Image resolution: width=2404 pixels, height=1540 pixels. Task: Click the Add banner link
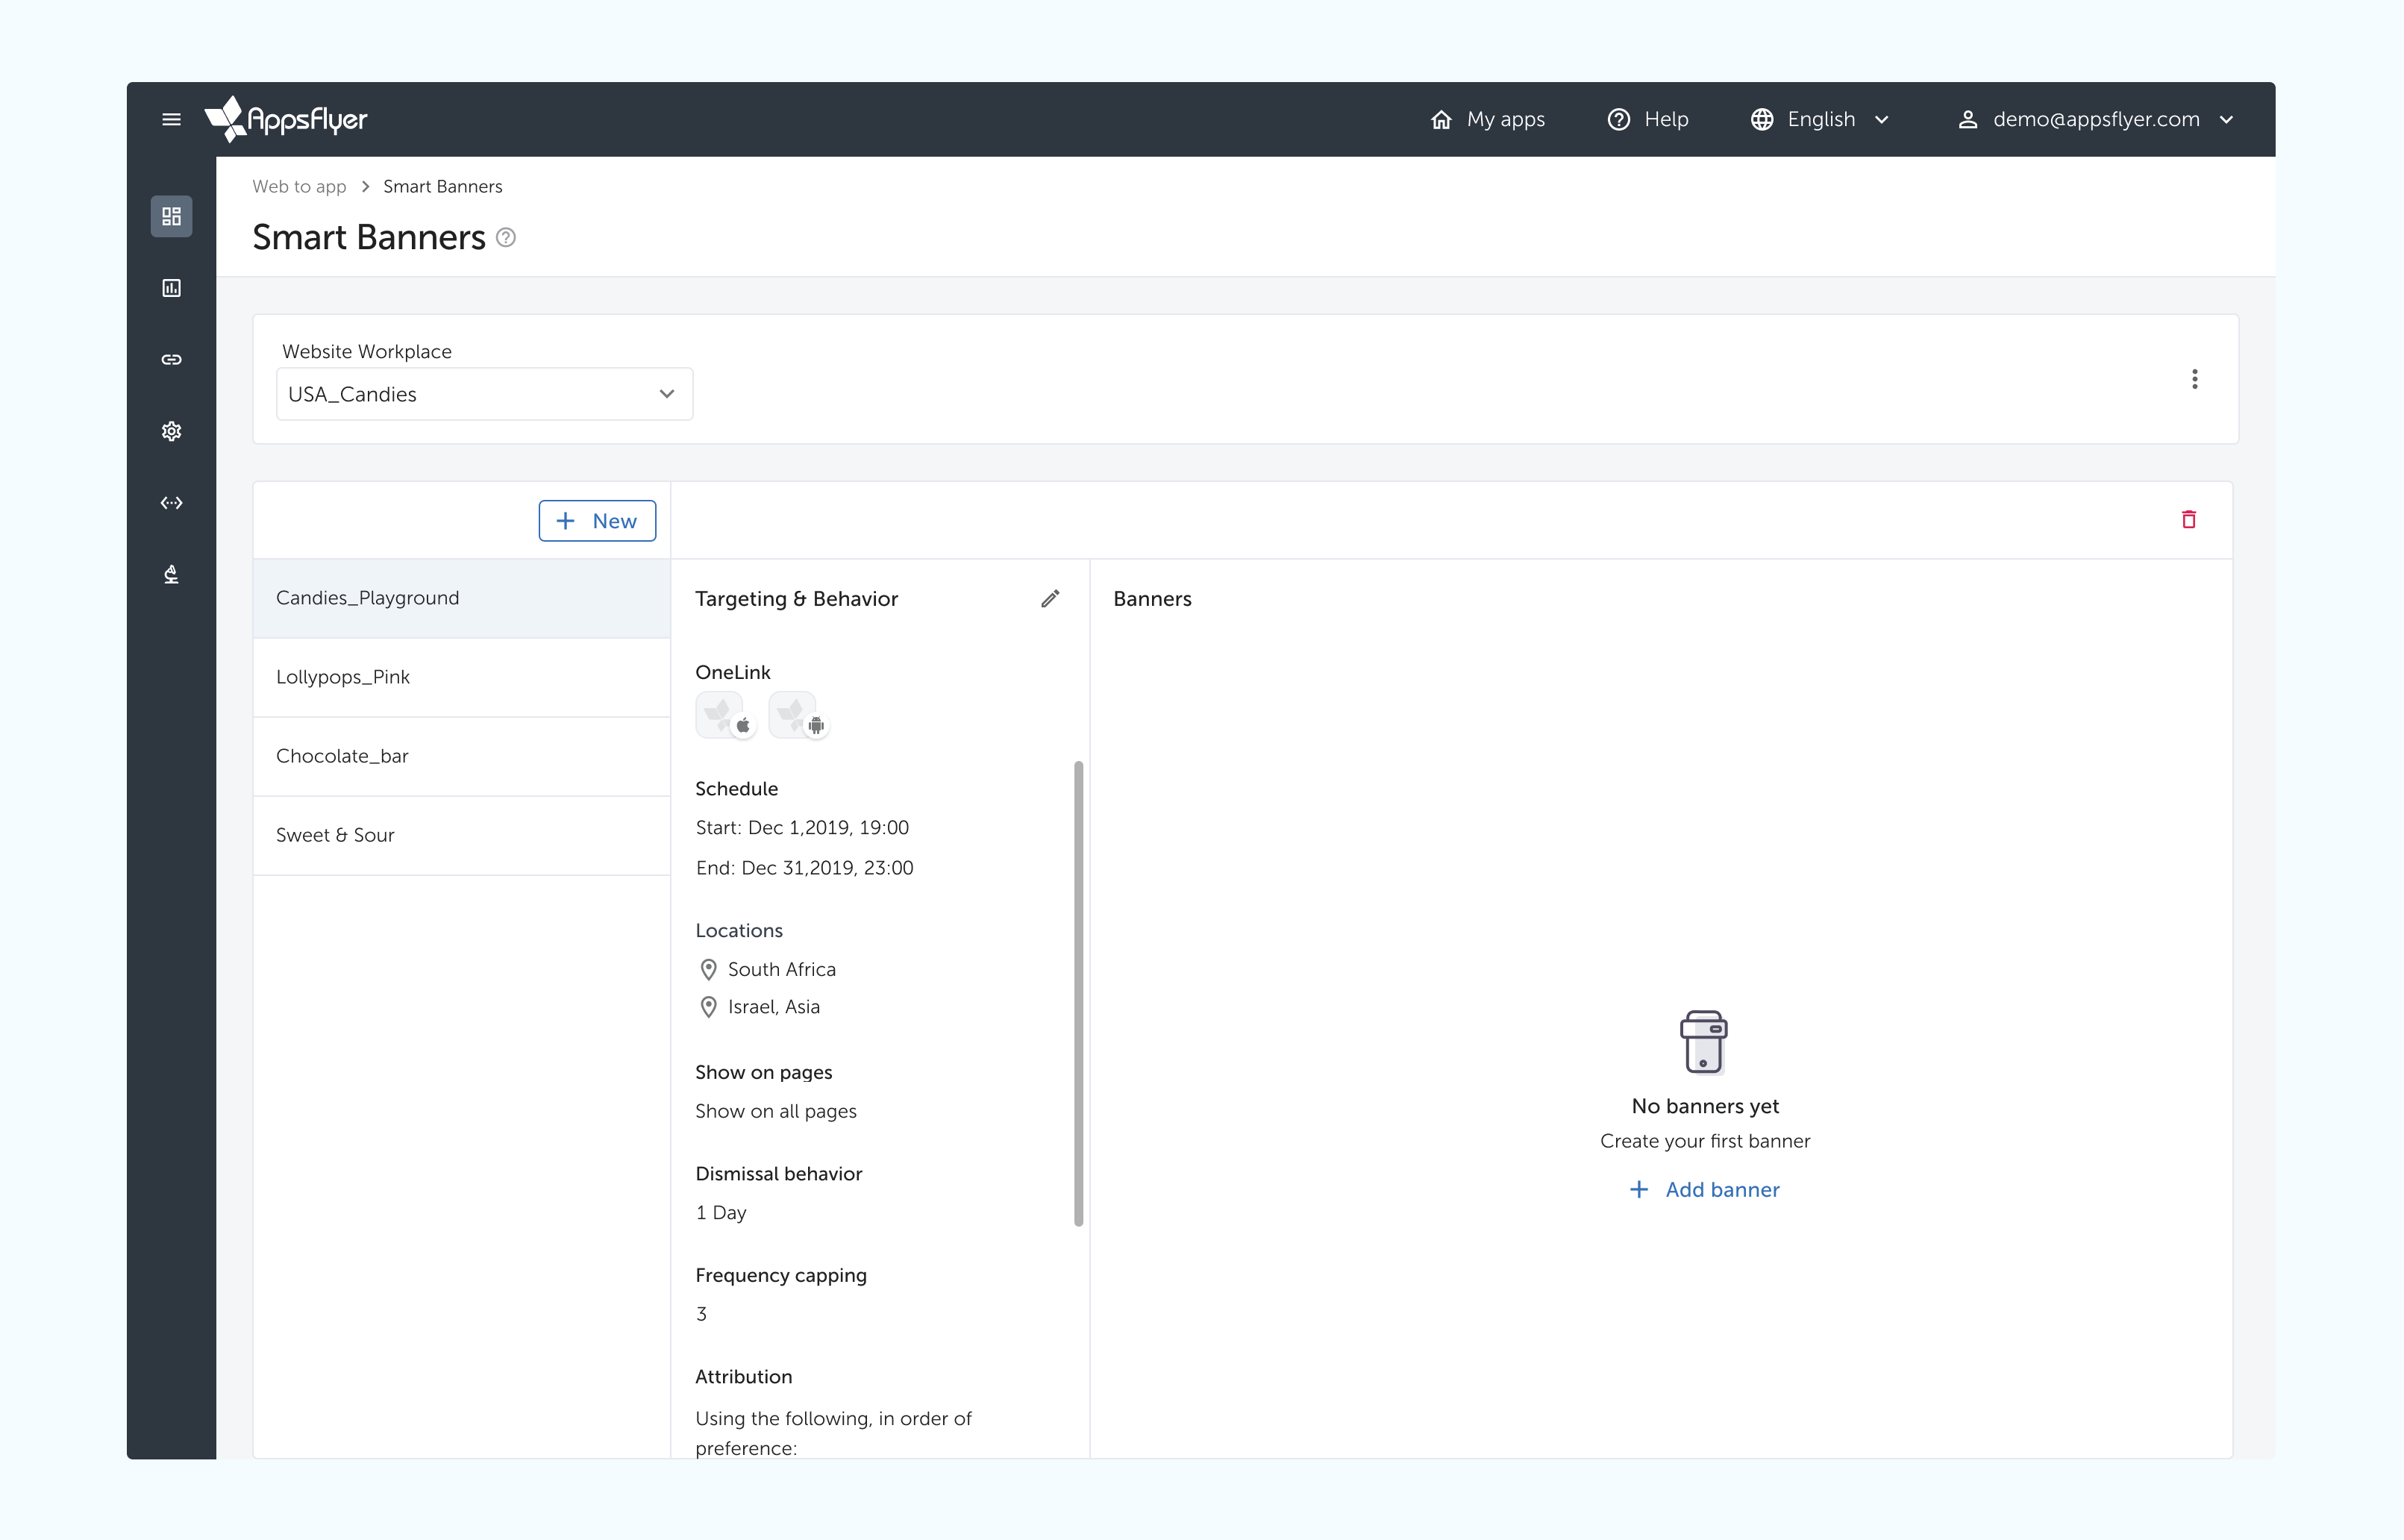(1705, 1189)
